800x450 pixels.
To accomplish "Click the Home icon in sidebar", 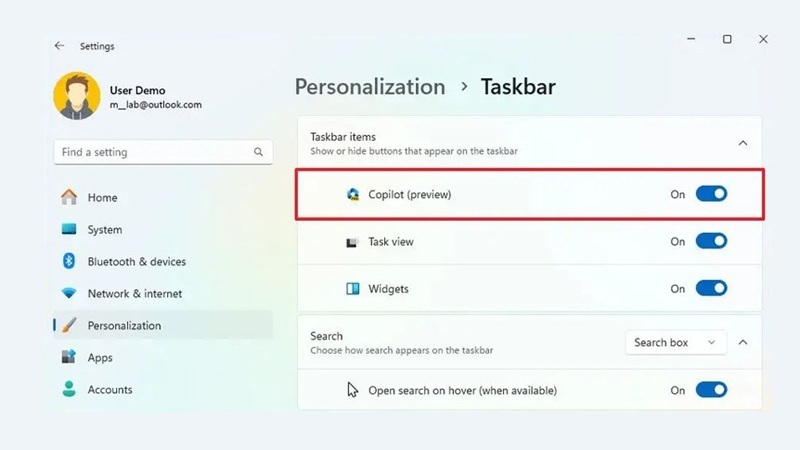I will pyautogui.click(x=69, y=197).
